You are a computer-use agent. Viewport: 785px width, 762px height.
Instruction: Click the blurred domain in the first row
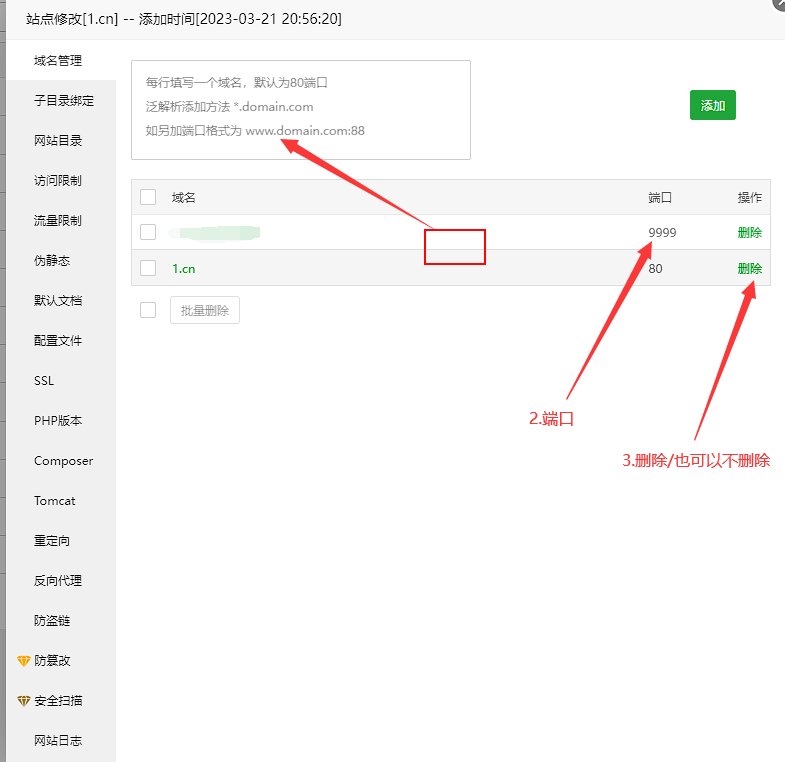tap(214, 233)
